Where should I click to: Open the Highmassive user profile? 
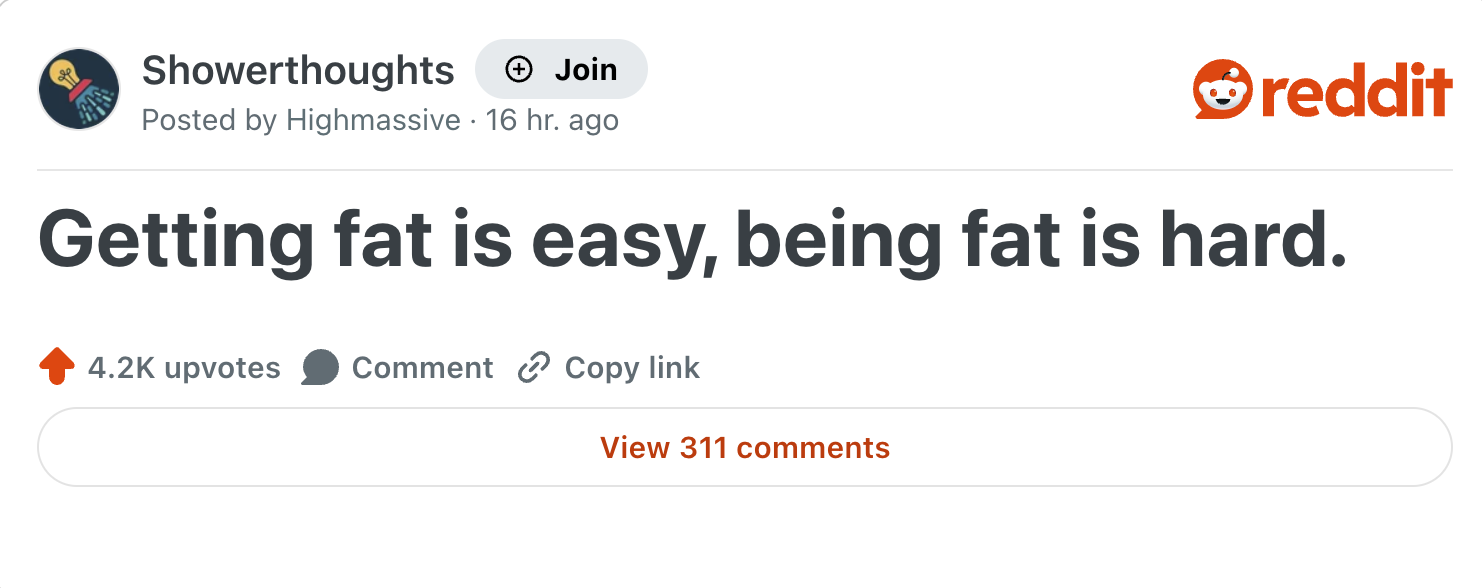pos(373,121)
